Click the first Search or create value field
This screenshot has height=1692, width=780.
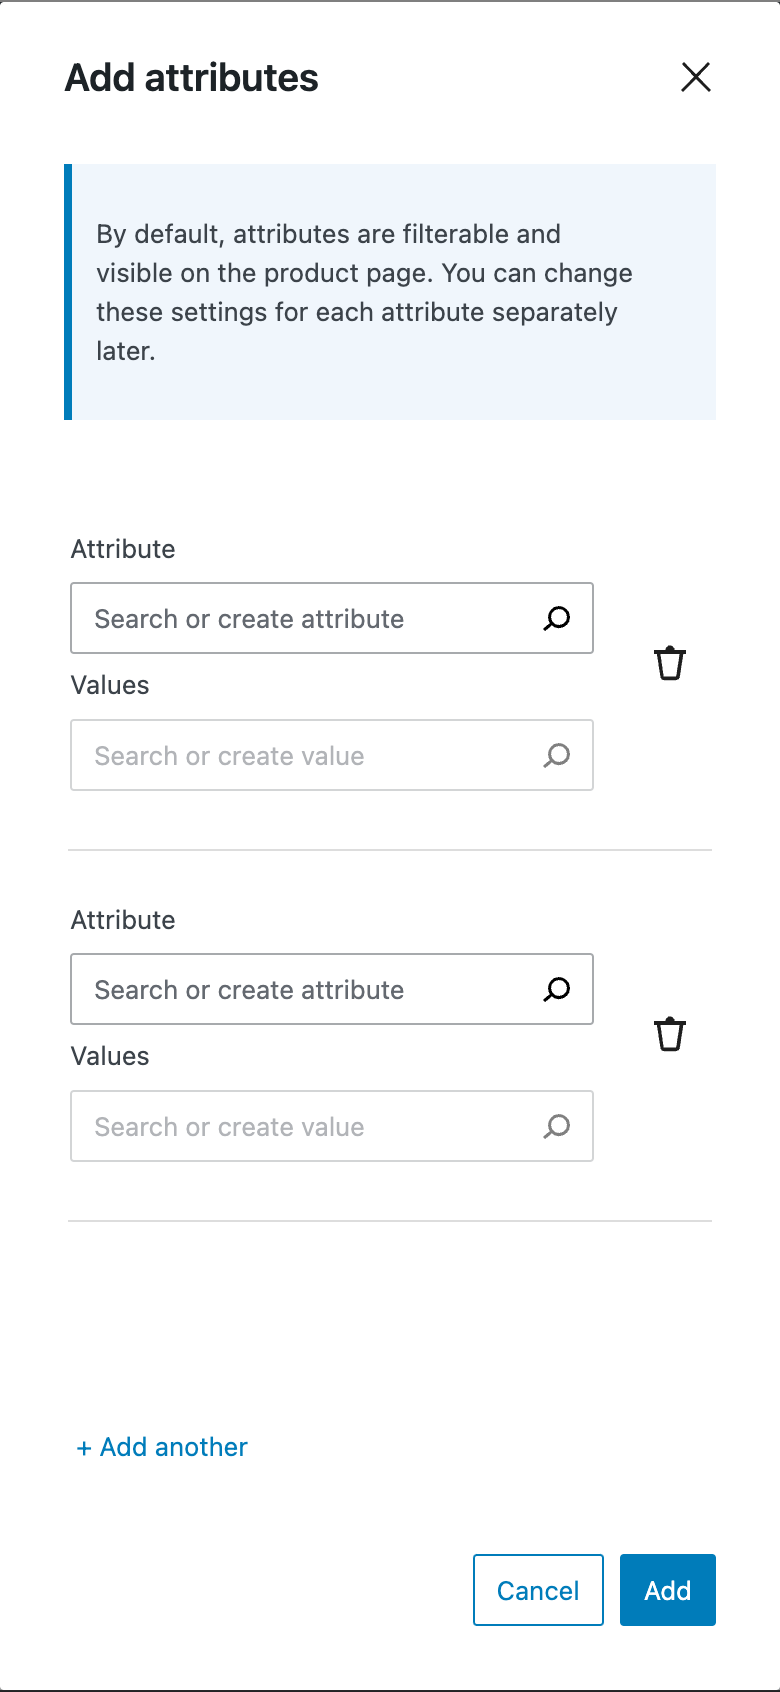(332, 755)
